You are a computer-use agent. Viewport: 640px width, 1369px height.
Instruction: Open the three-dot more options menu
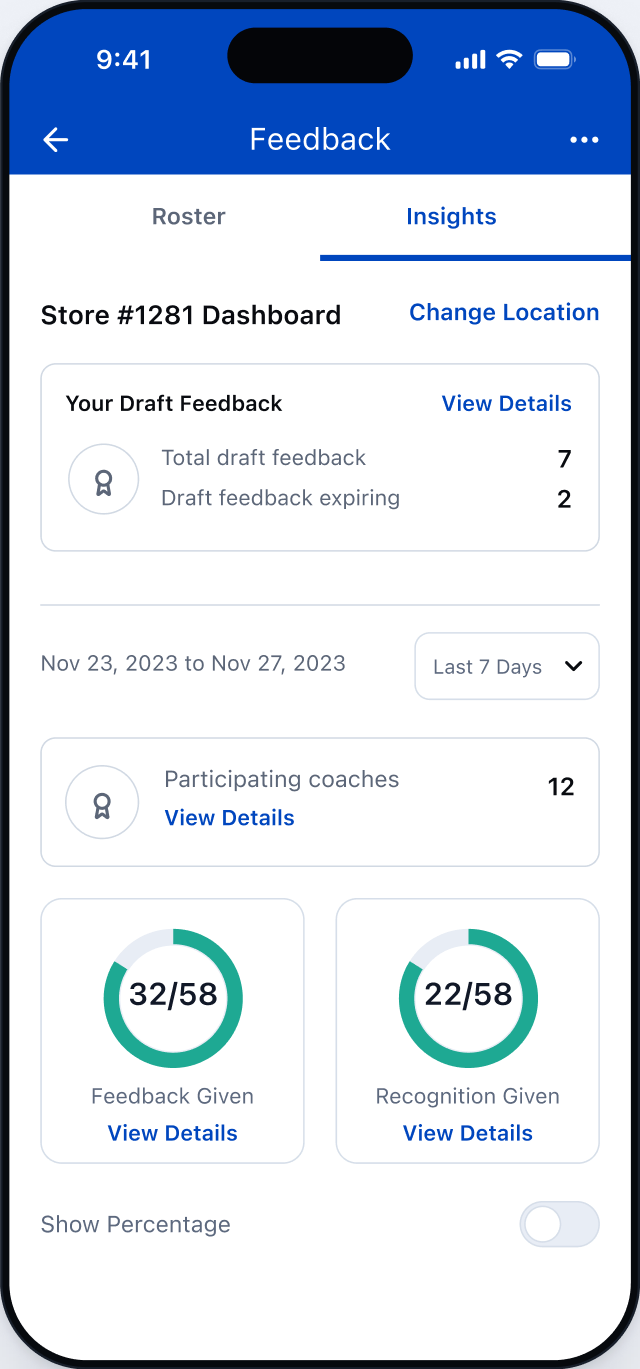(x=584, y=140)
